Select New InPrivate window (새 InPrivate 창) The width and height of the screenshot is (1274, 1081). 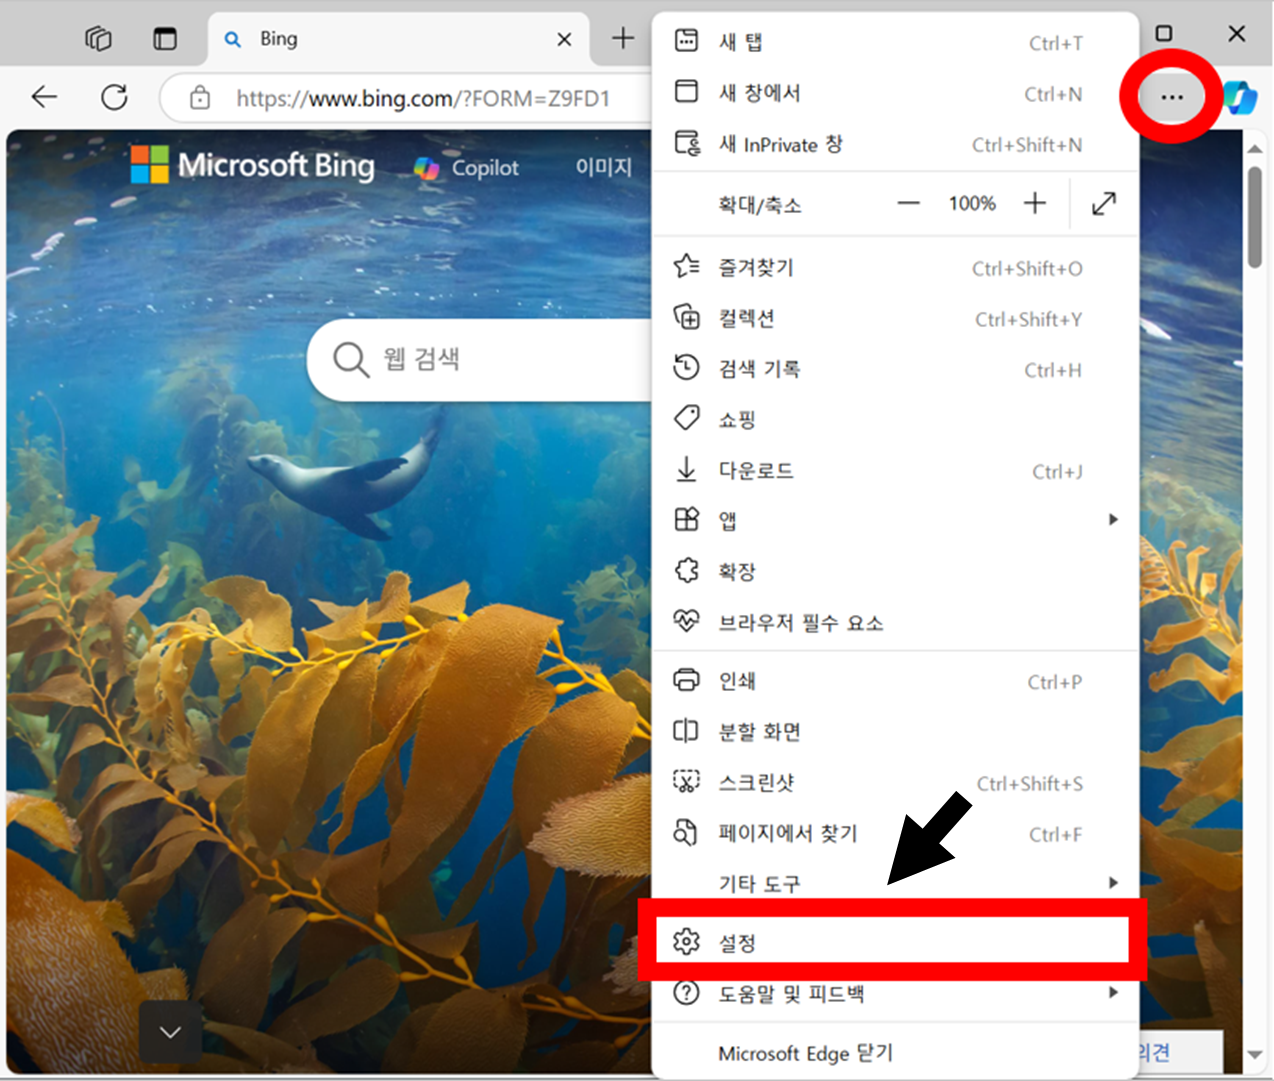pyautogui.click(x=779, y=144)
